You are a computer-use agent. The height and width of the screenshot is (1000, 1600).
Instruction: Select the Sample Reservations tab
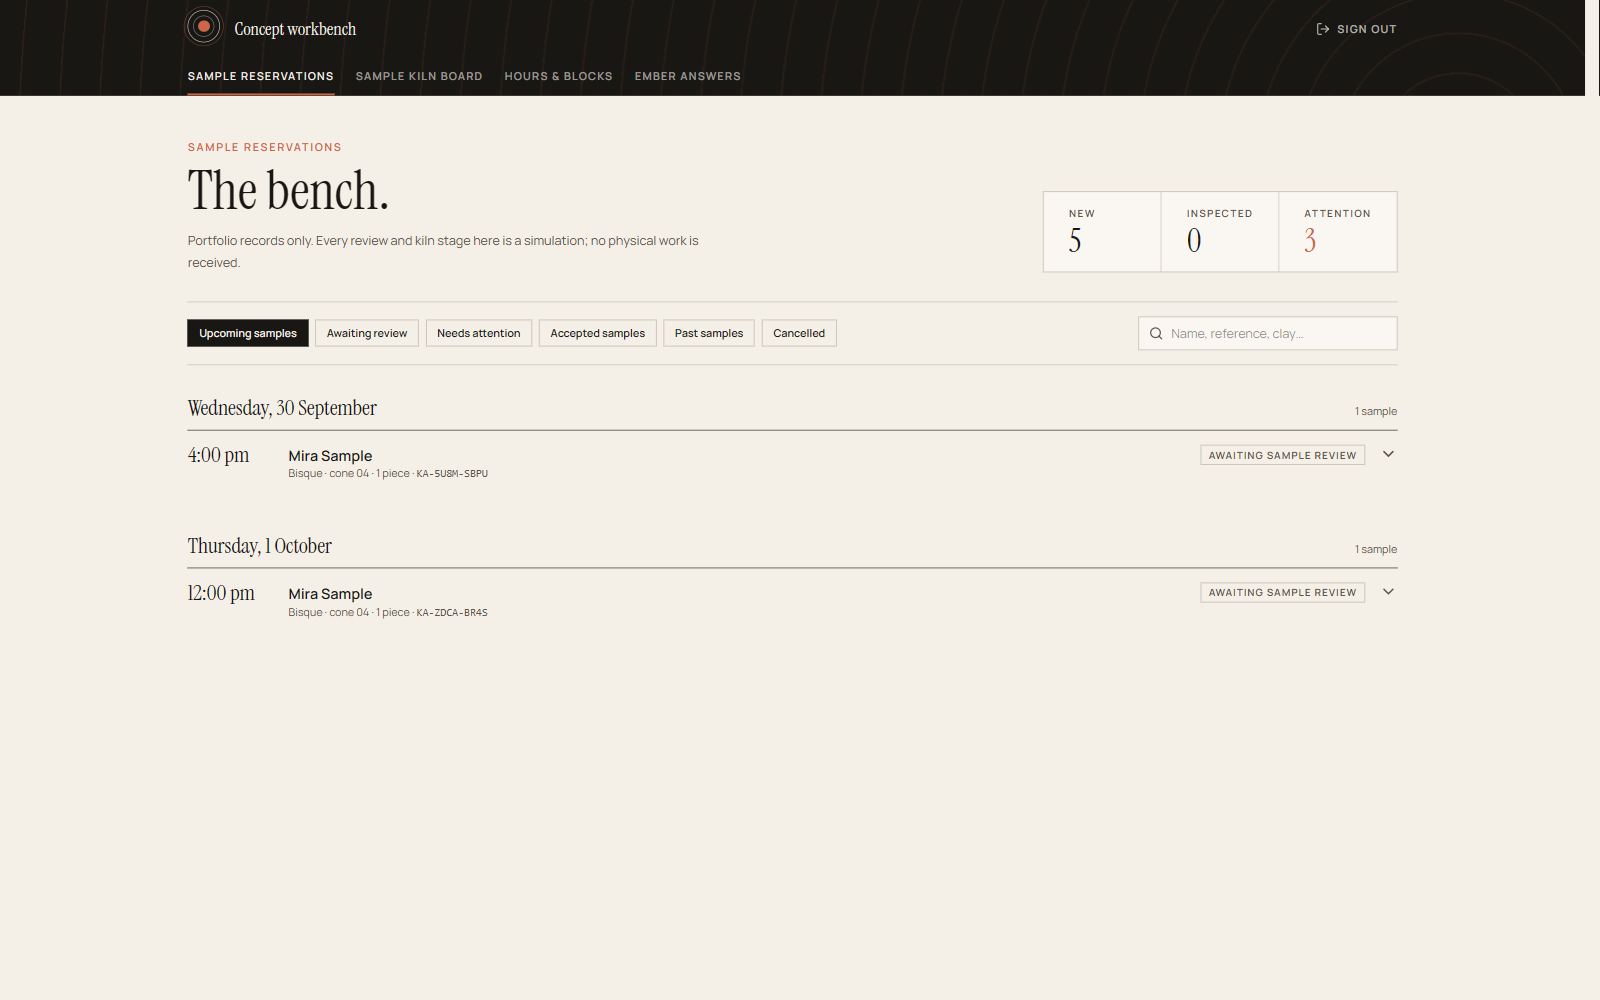pyautogui.click(x=261, y=76)
